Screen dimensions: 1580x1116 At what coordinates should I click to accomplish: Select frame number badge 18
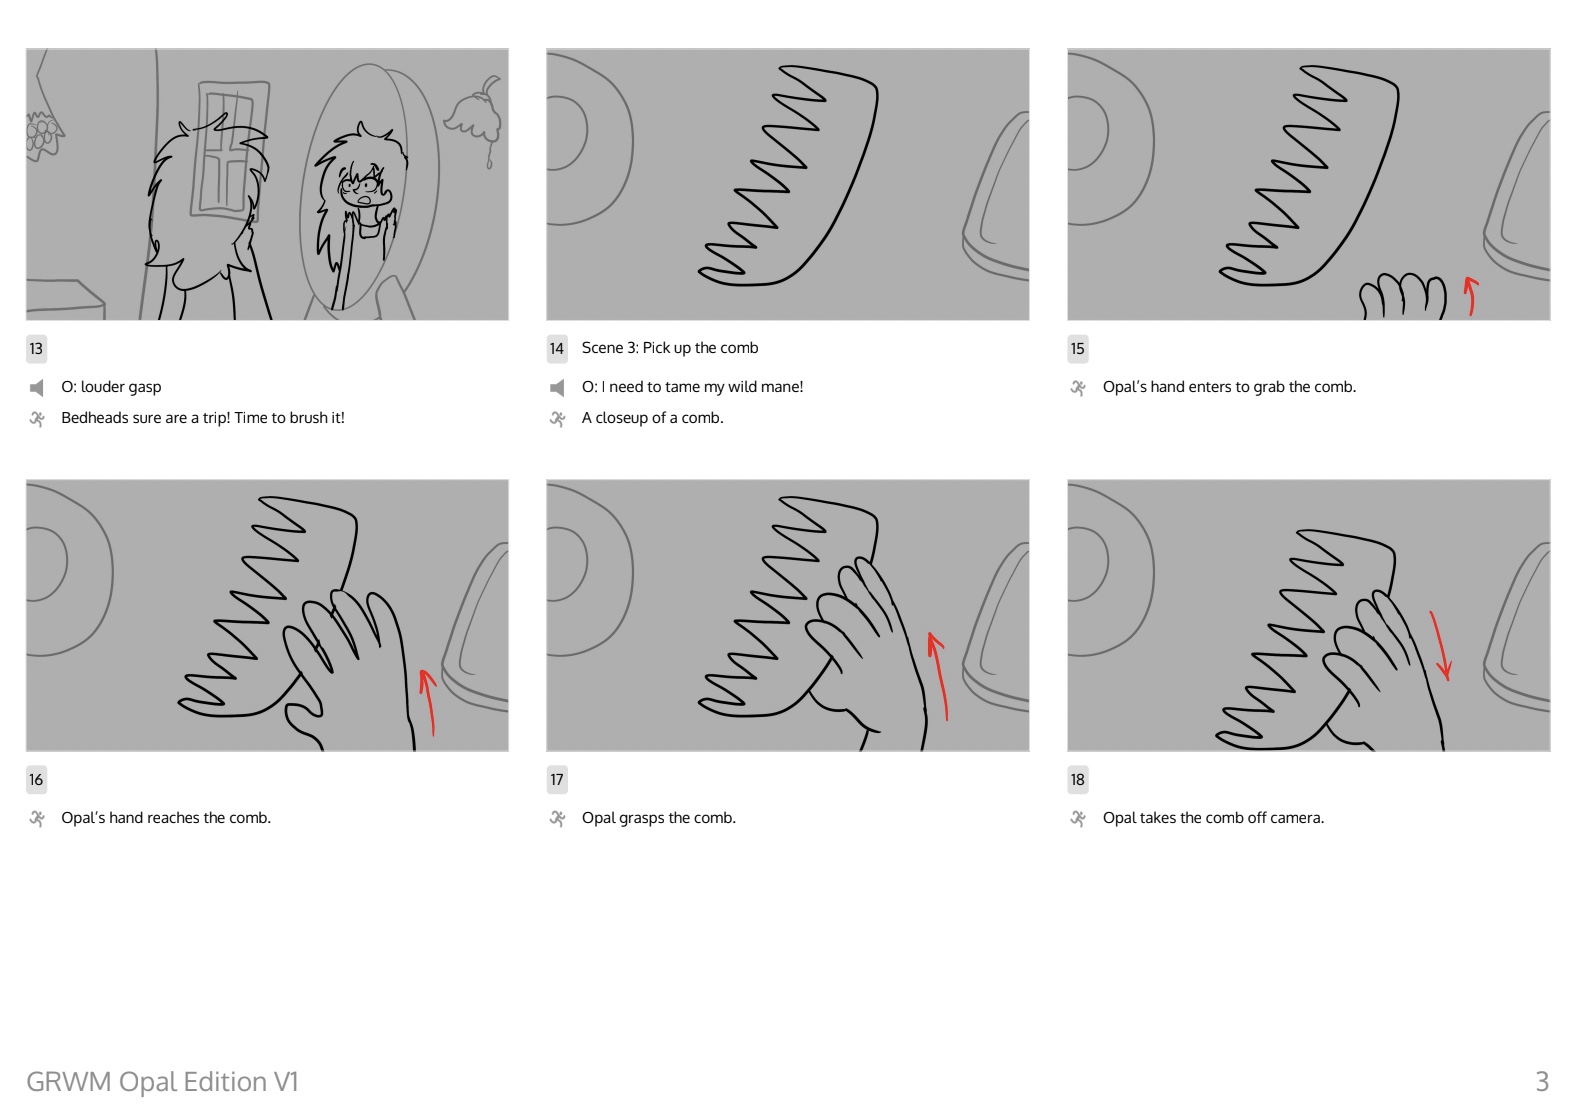pos(1077,780)
